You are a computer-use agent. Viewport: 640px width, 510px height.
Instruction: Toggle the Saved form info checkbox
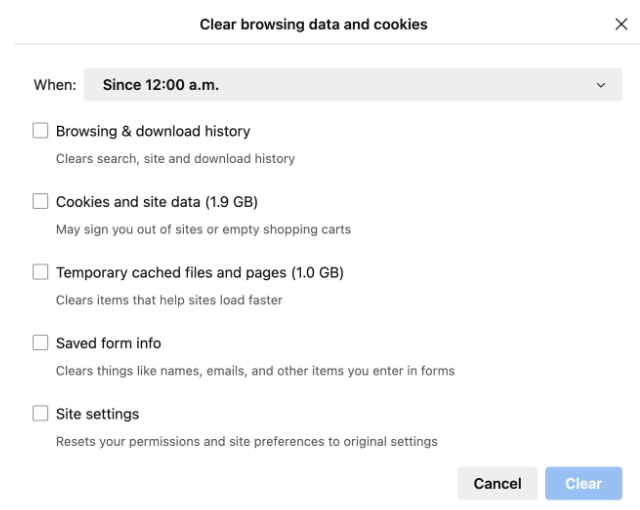41,343
